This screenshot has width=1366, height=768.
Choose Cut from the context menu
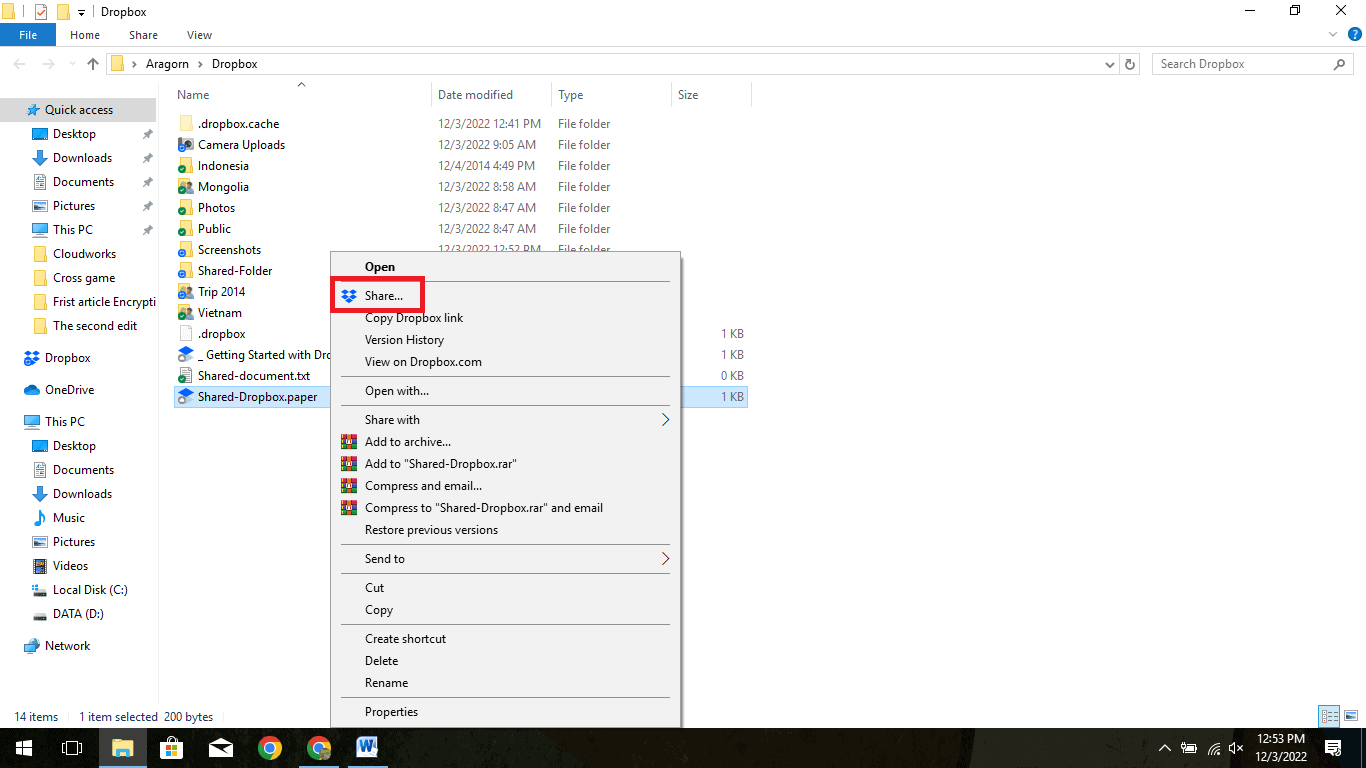pyautogui.click(x=374, y=588)
